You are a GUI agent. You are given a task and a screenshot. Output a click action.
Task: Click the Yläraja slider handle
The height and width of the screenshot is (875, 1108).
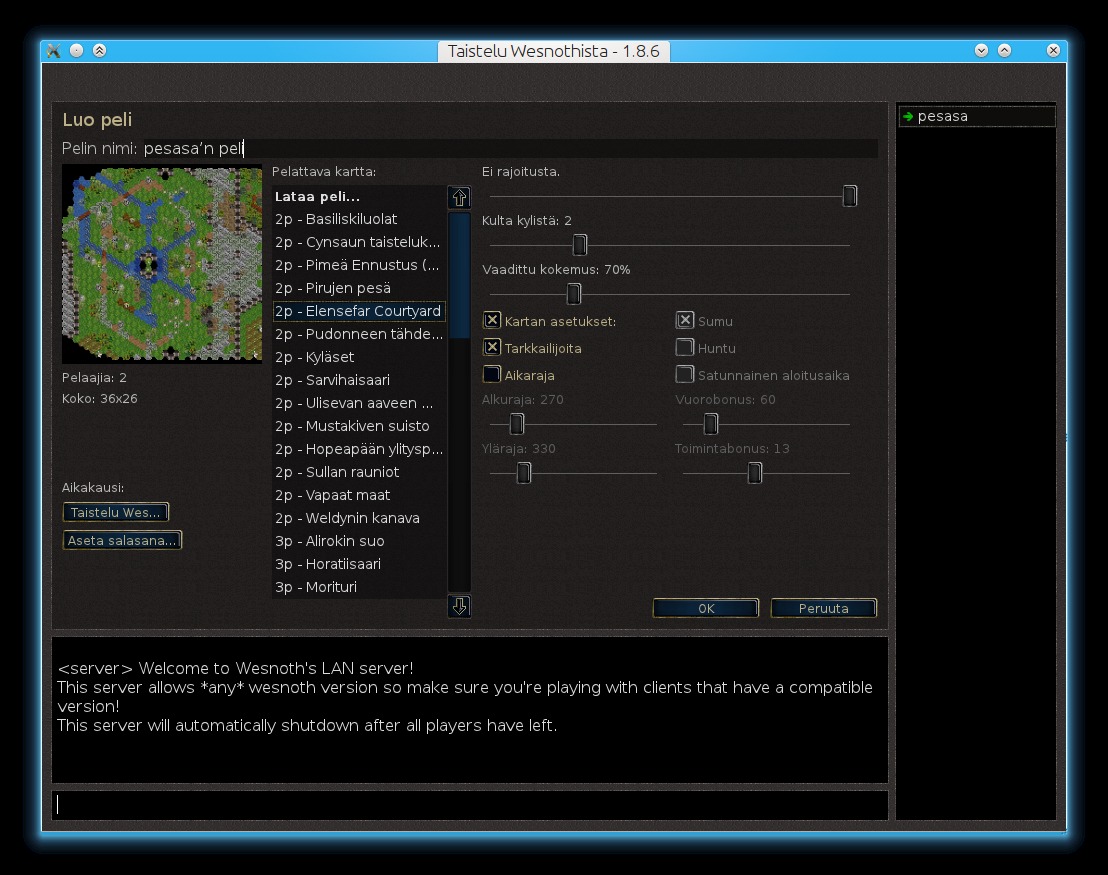click(x=524, y=473)
